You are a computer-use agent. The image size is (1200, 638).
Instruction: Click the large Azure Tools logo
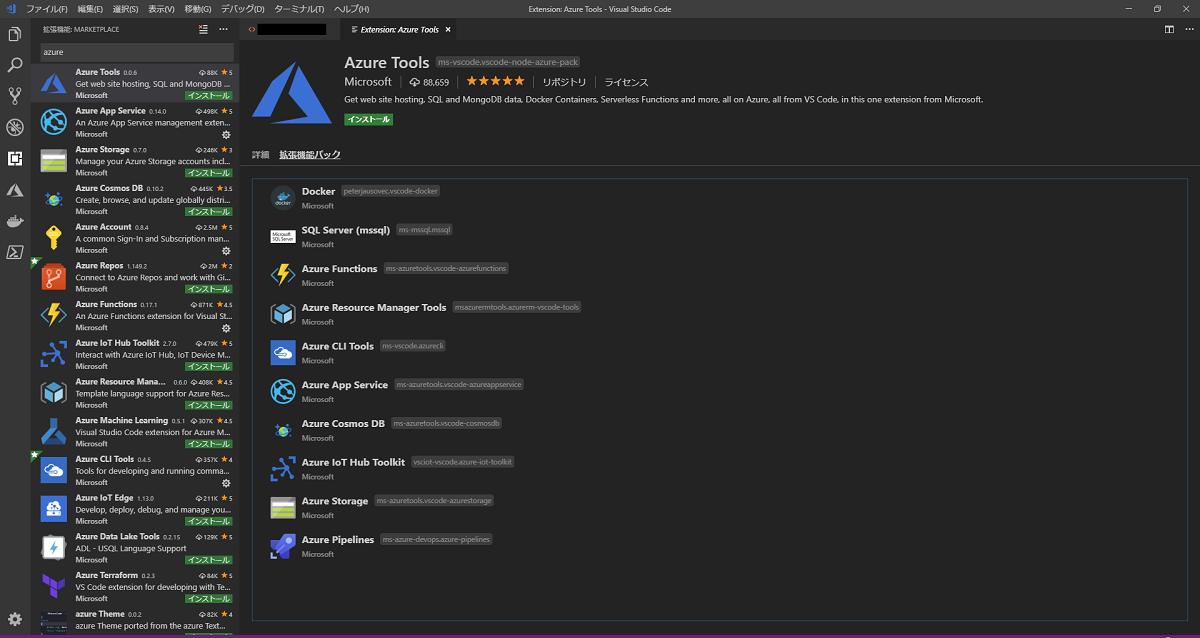[292, 92]
